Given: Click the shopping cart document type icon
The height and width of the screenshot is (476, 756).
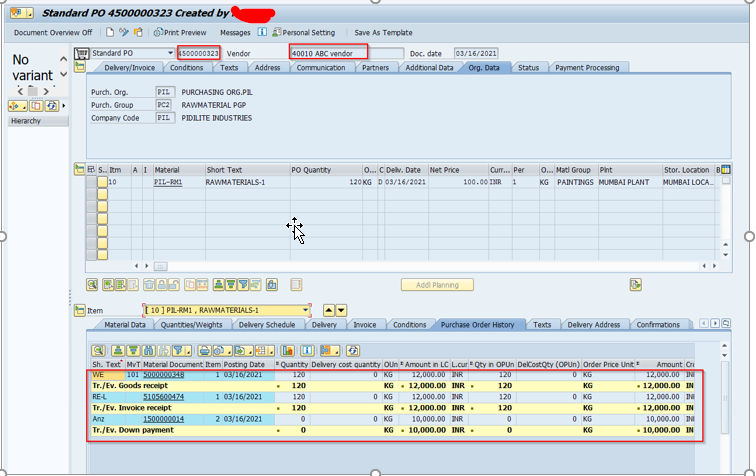Looking at the screenshot, I should 81,53.
